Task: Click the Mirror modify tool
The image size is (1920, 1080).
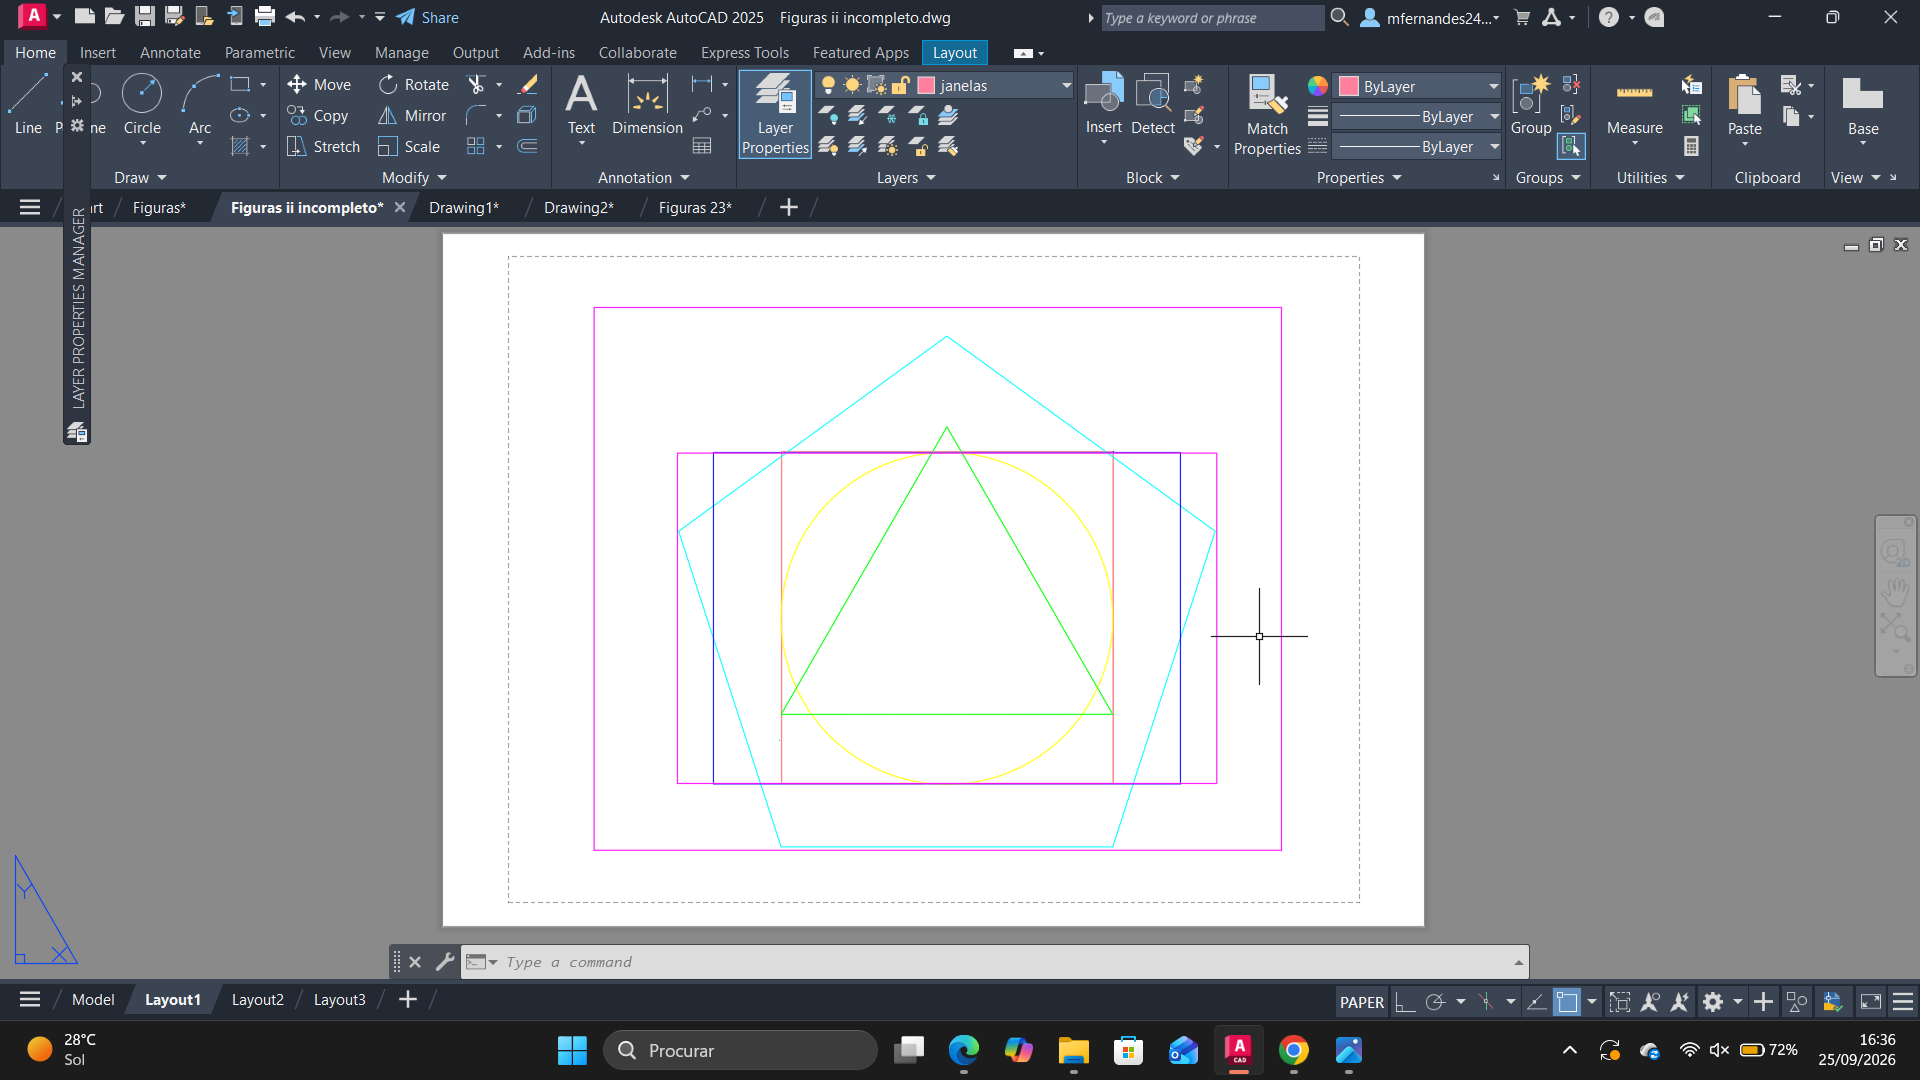Action: tap(412, 116)
